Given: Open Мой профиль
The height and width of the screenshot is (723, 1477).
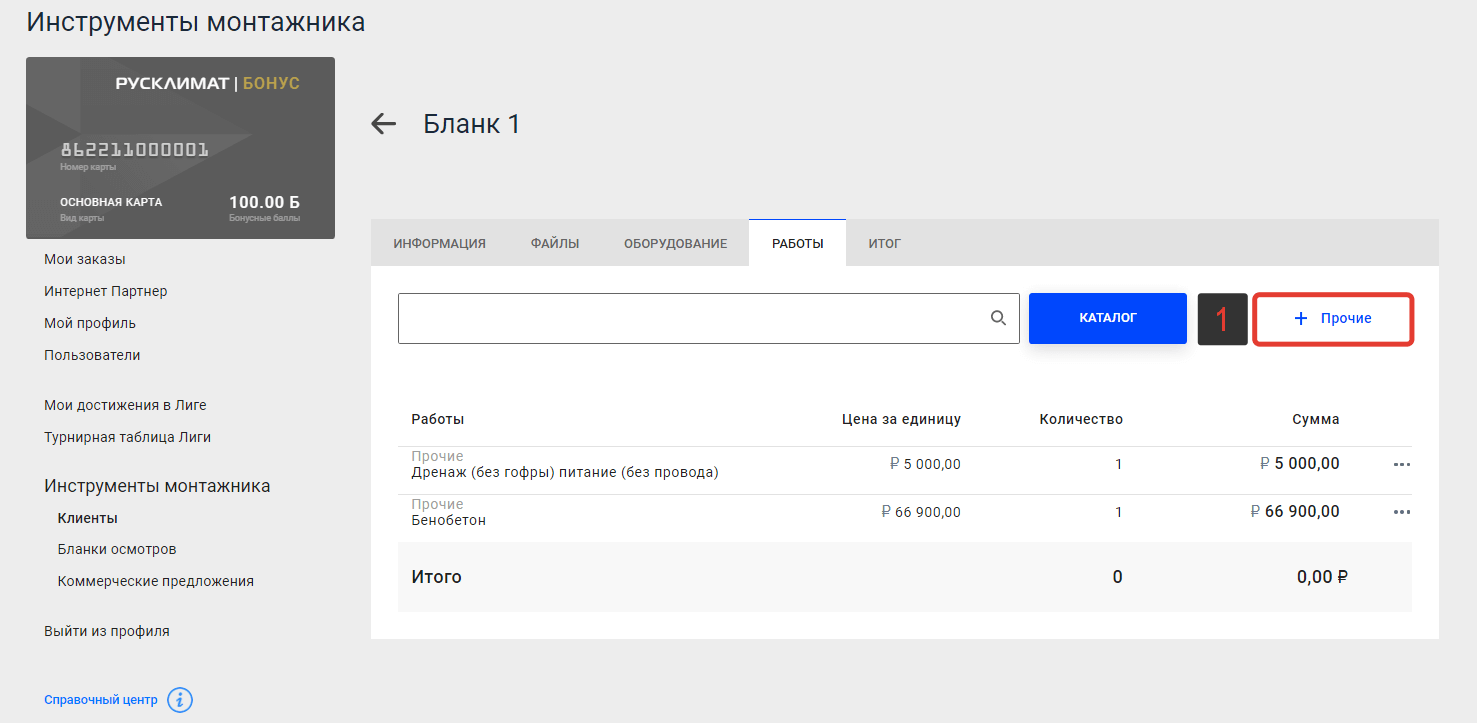Looking at the screenshot, I should point(90,323).
